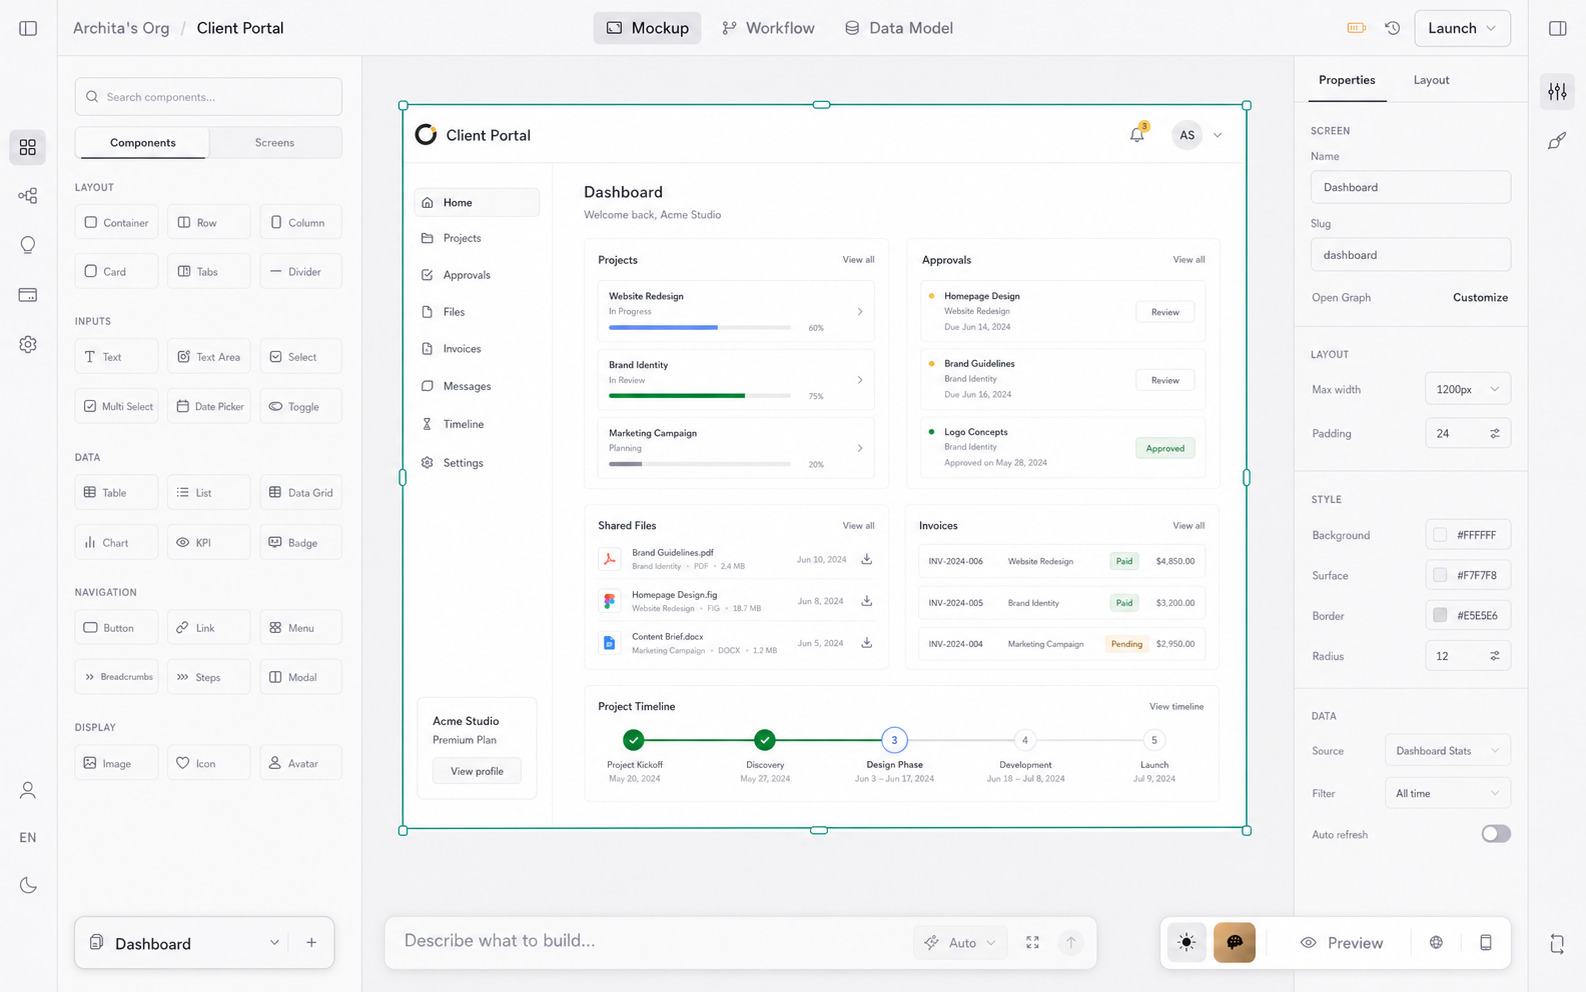Open the Filter All time dropdown
The width and height of the screenshot is (1586, 992).
tap(1447, 793)
